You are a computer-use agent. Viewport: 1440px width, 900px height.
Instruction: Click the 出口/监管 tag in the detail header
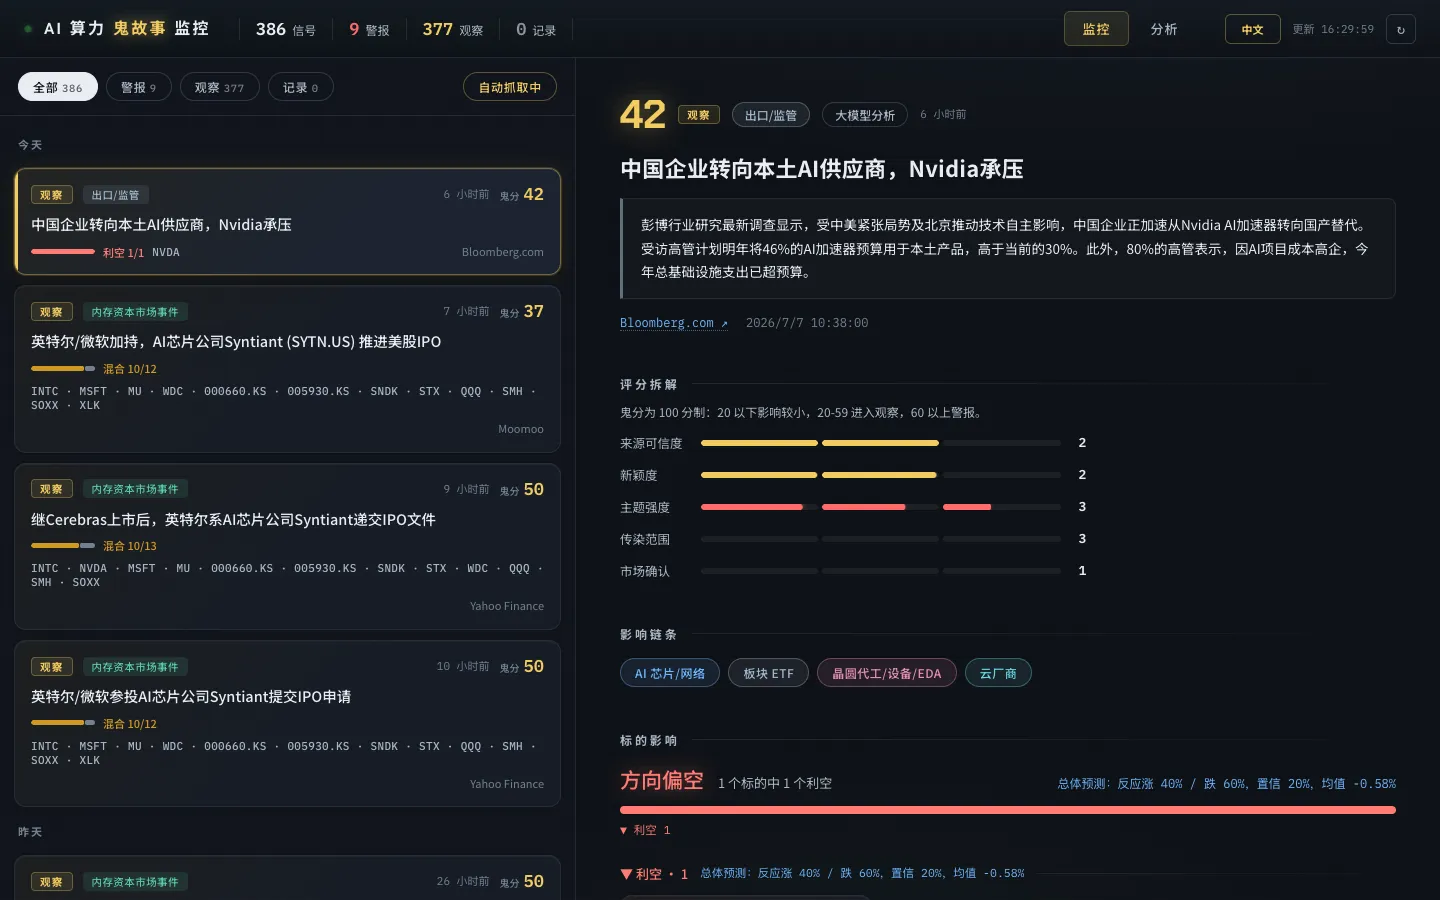pos(771,115)
